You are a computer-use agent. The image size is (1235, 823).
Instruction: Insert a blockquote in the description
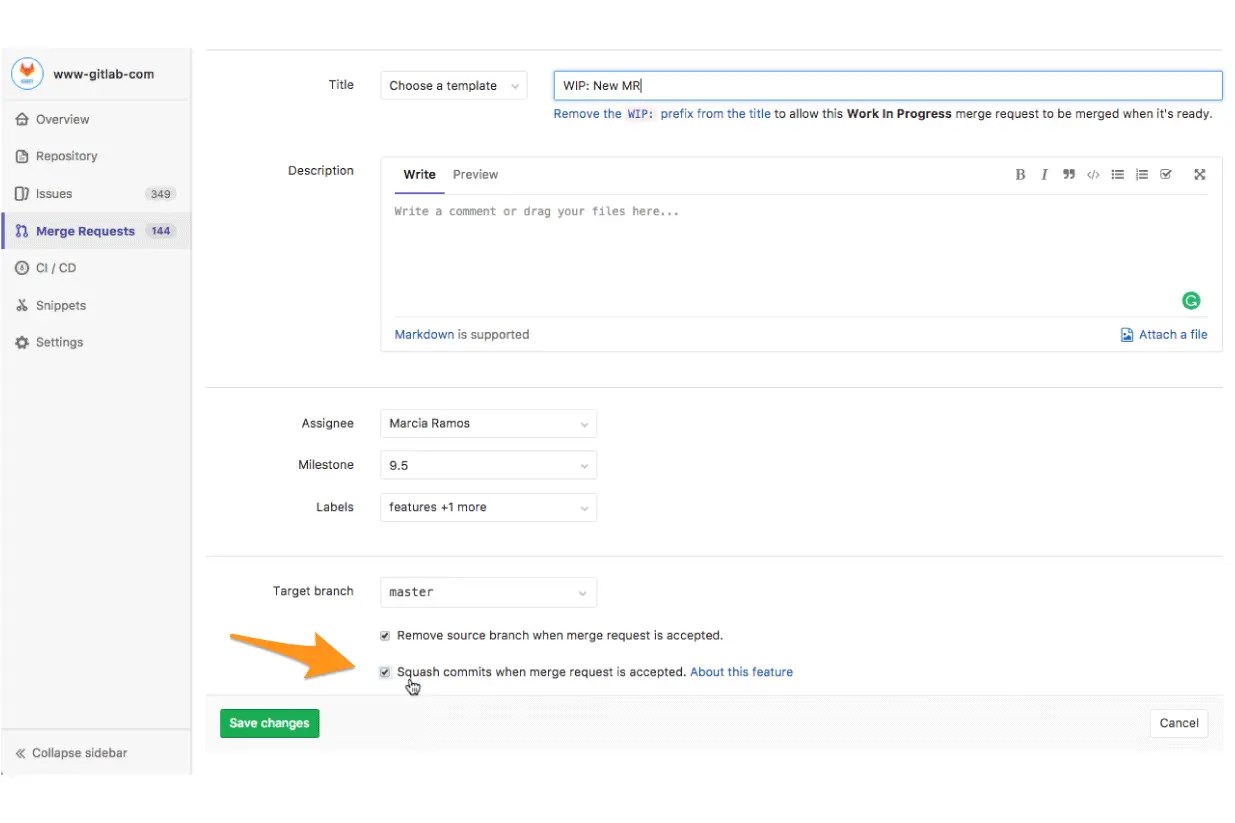[x=1068, y=174]
